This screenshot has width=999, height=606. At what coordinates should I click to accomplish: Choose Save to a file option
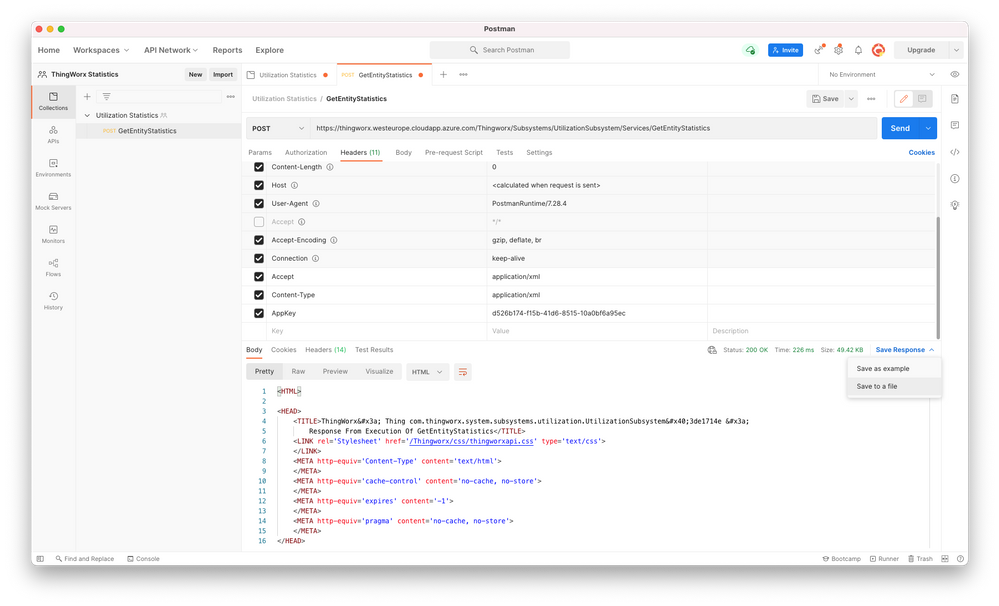(894, 386)
